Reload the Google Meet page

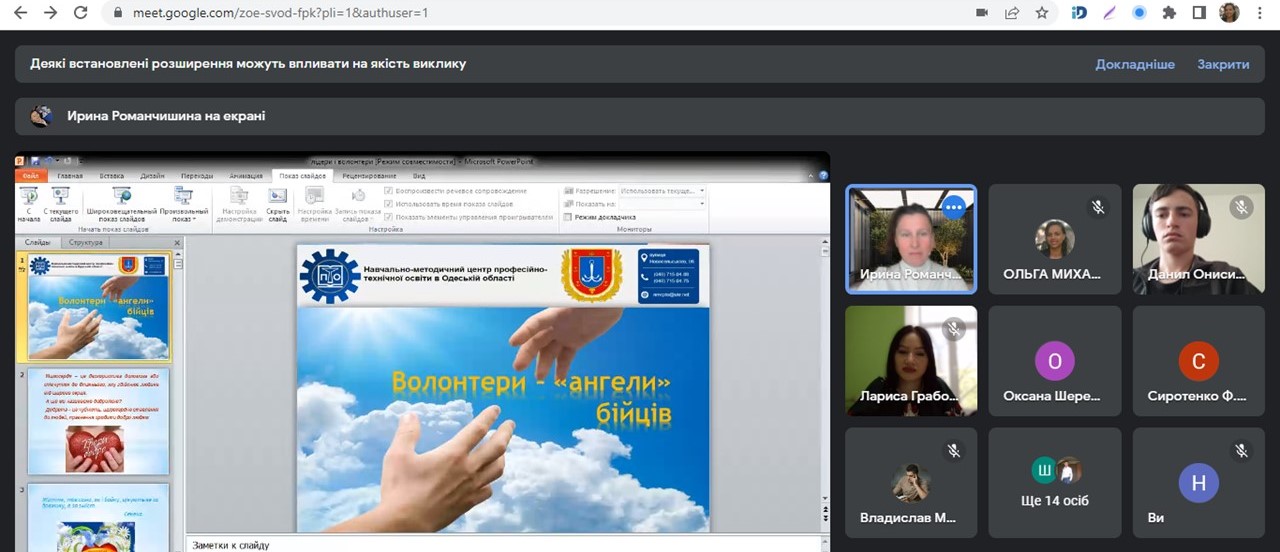pyautogui.click(x=81, y=13)
